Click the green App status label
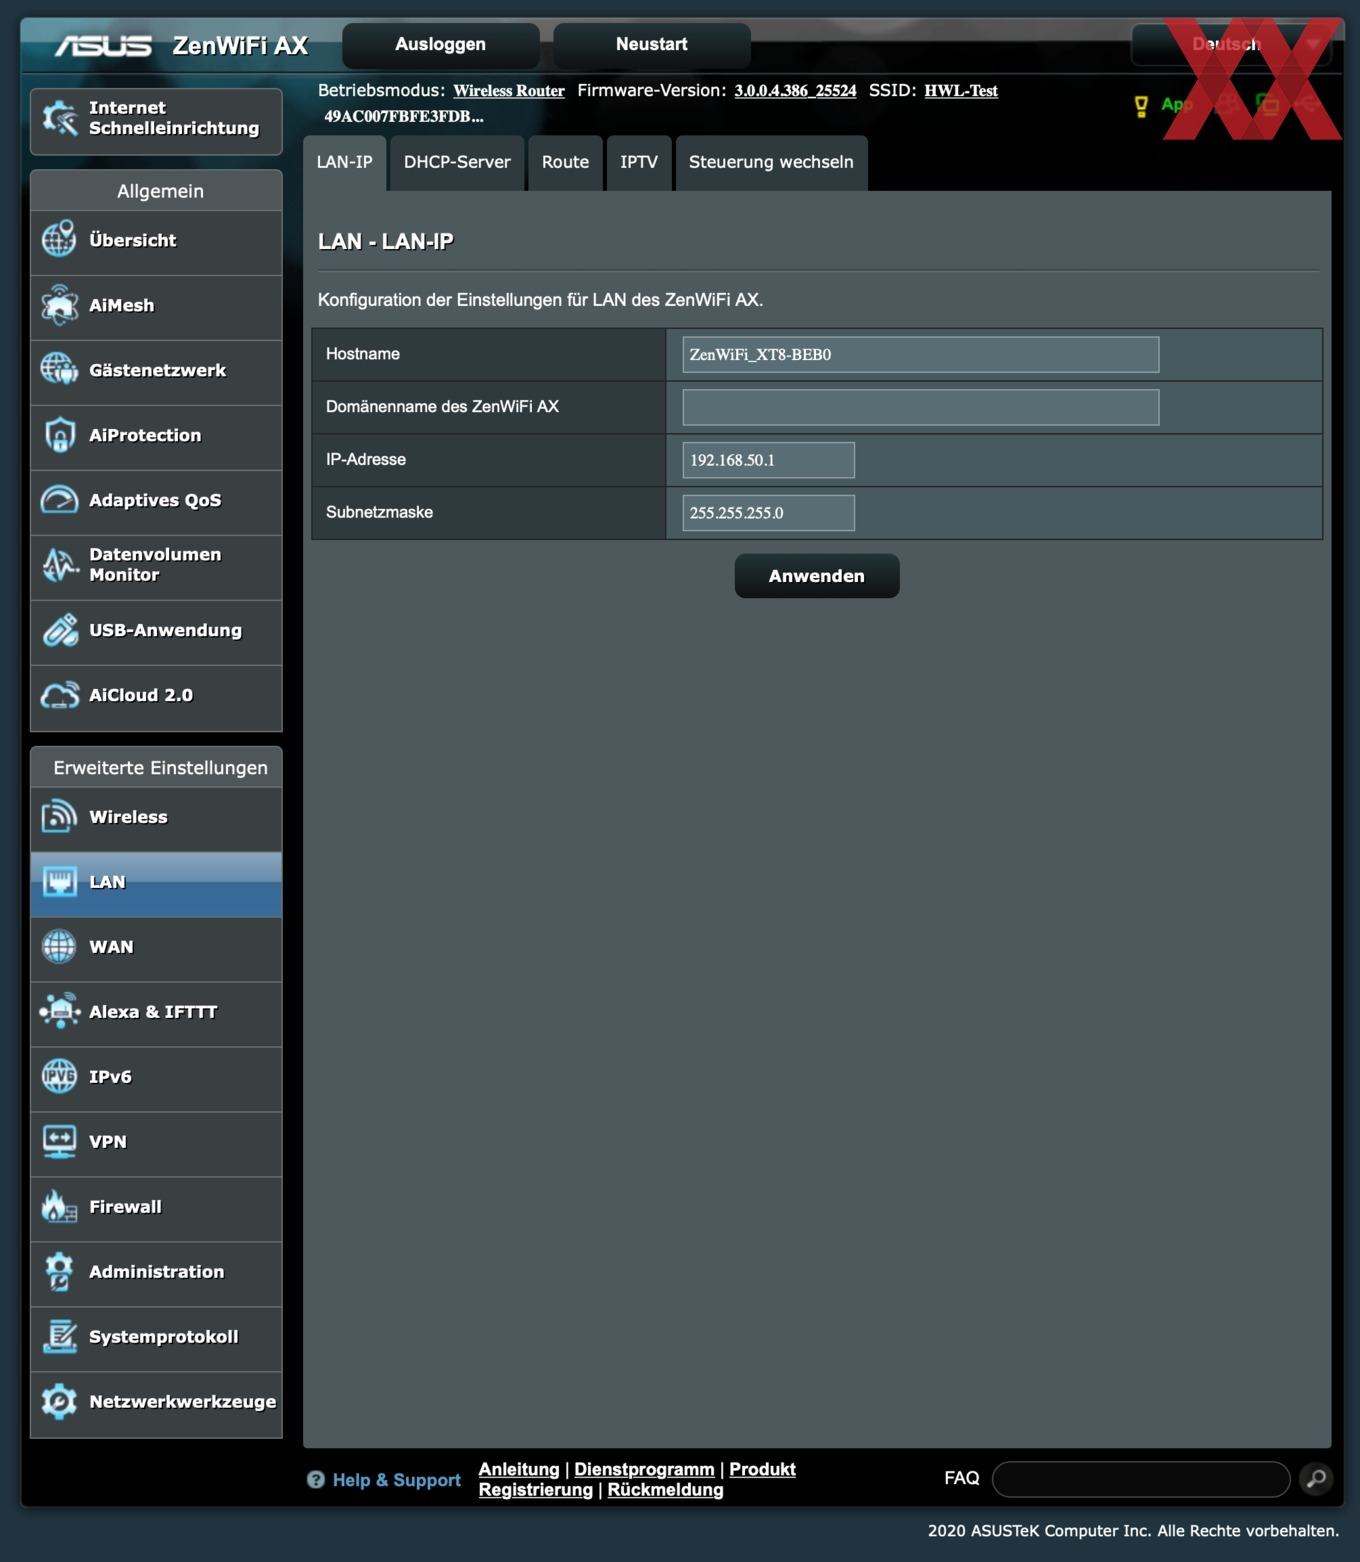 coord(1177,104)
